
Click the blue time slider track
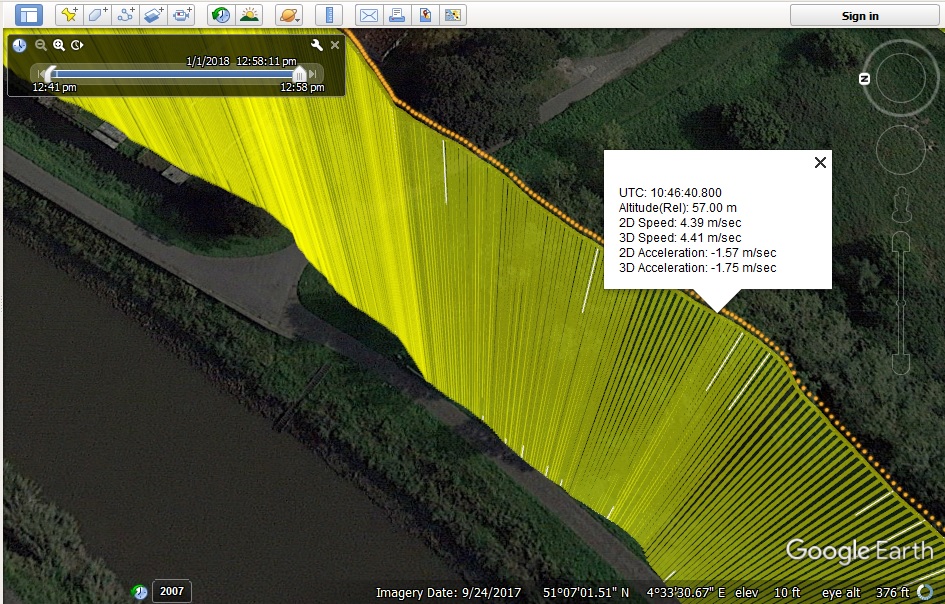[175, 74]
